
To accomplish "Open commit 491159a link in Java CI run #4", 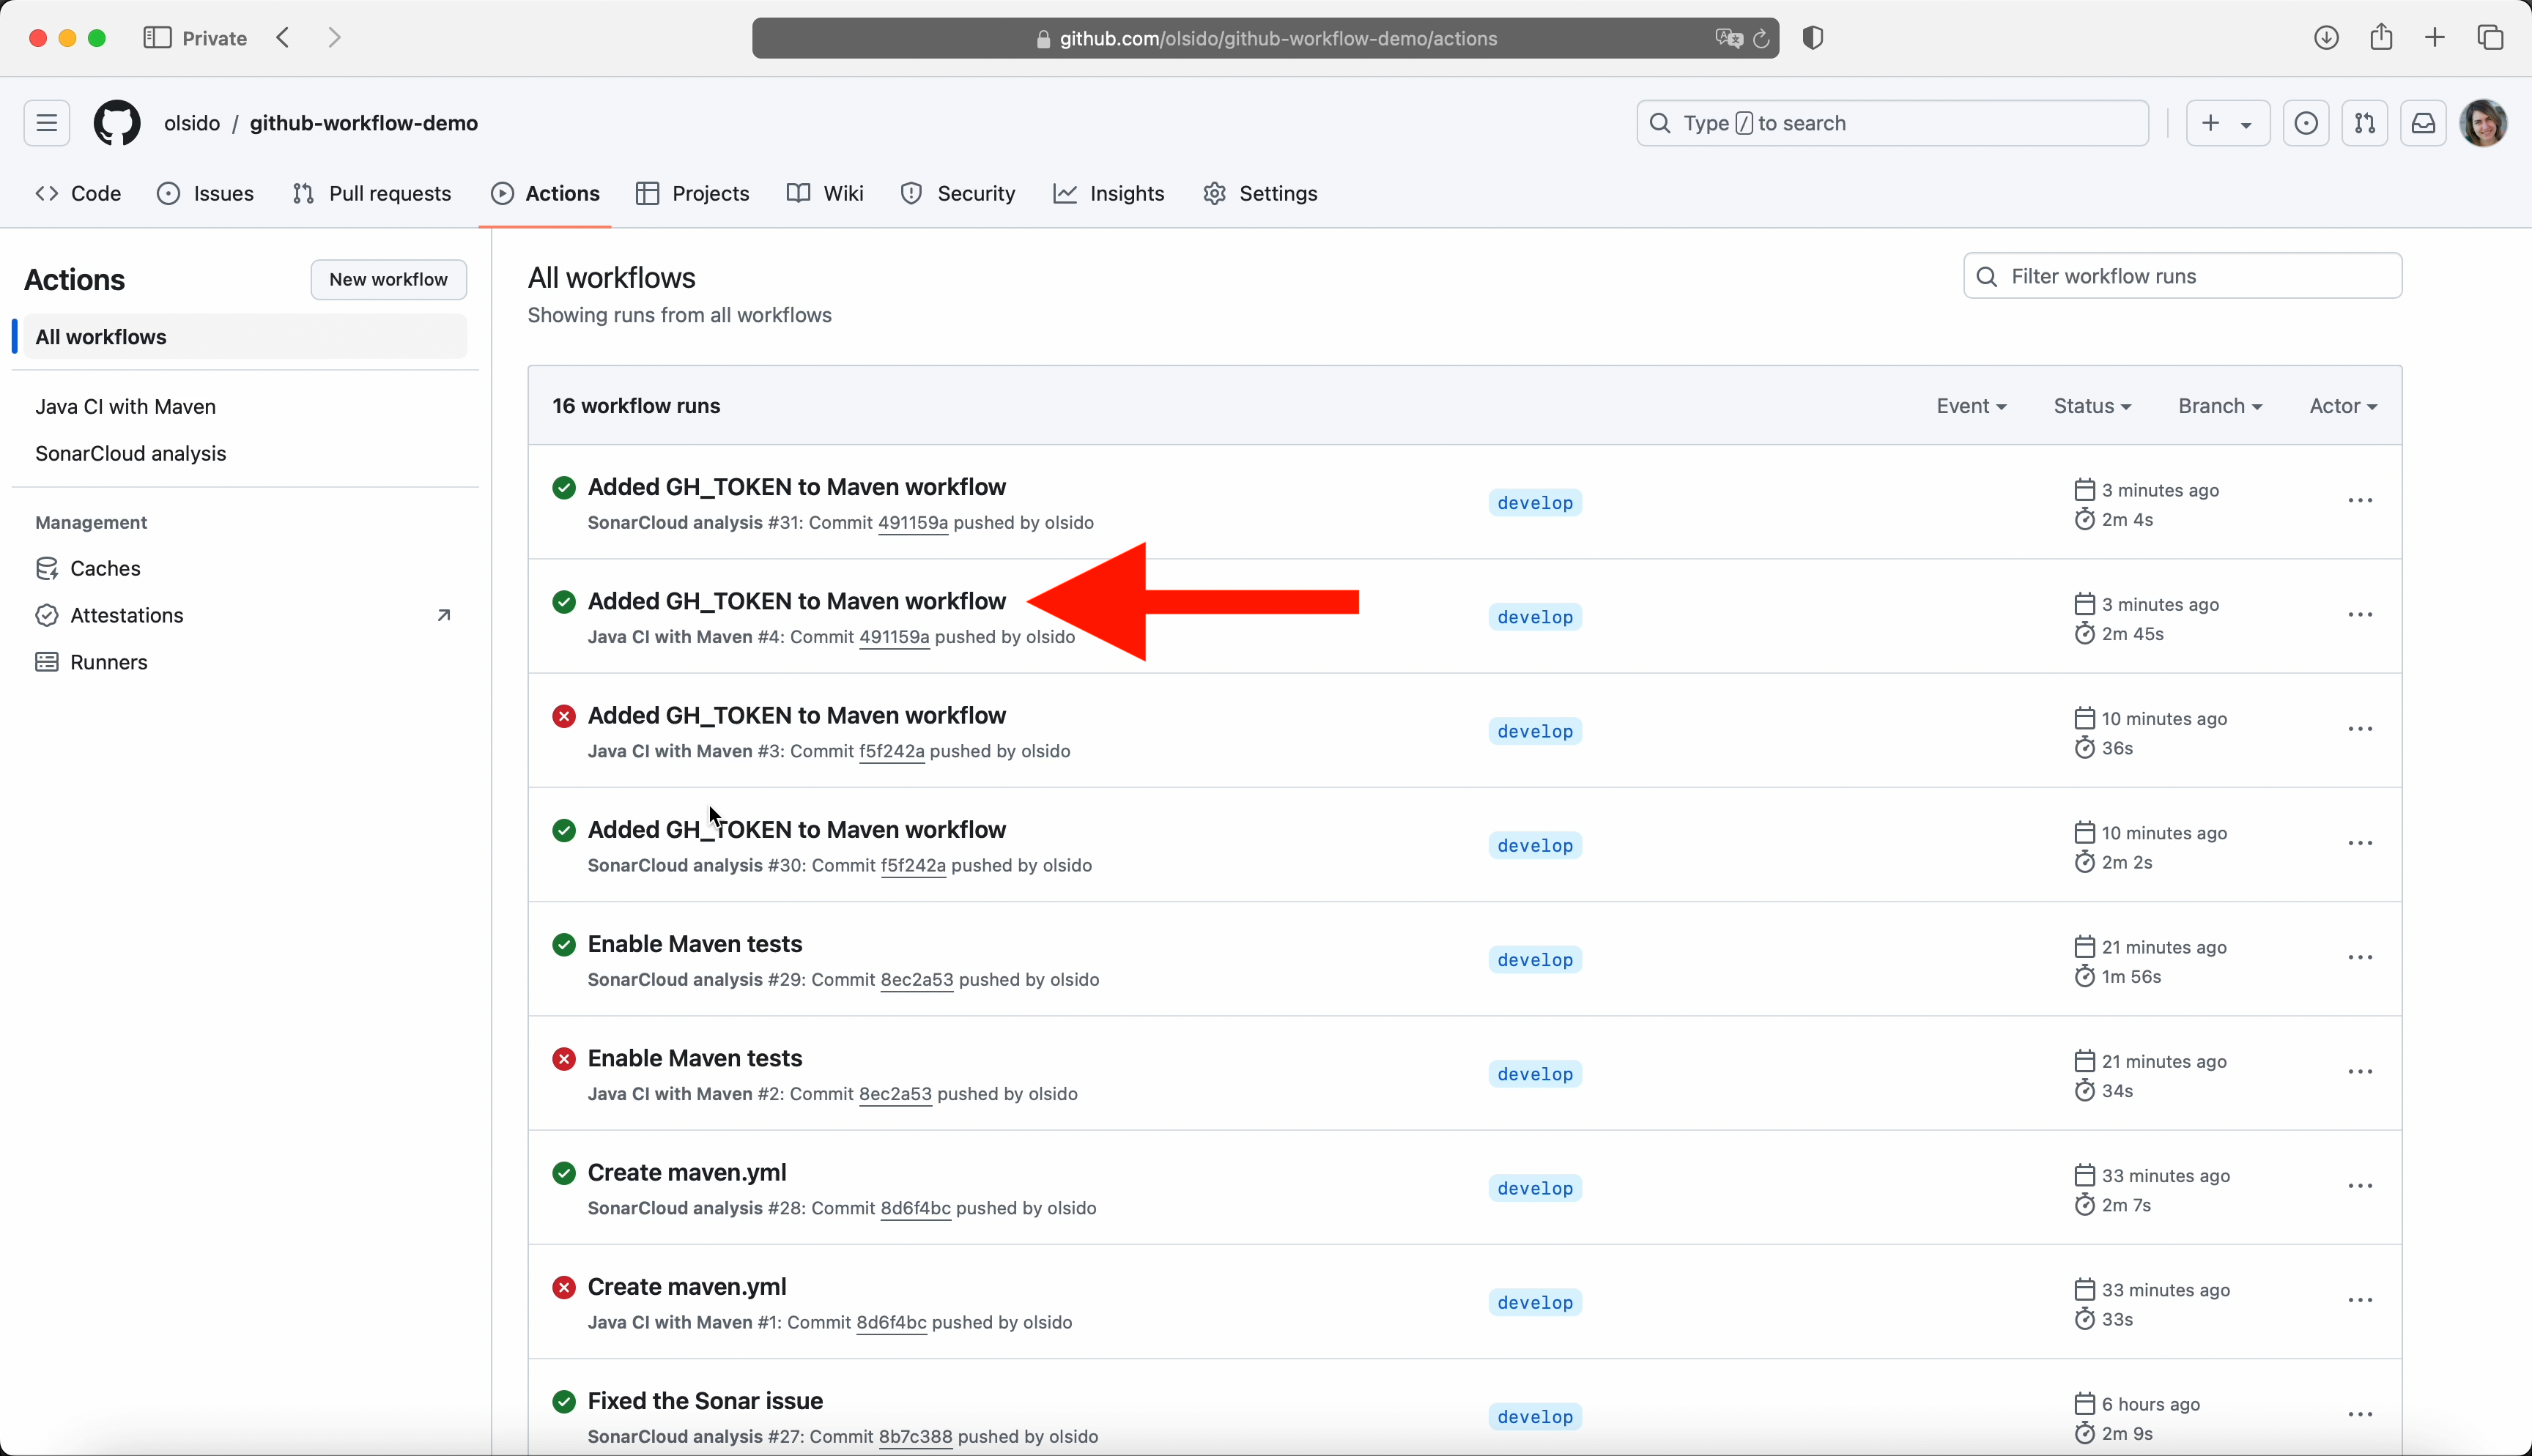I will pos(893,638).
